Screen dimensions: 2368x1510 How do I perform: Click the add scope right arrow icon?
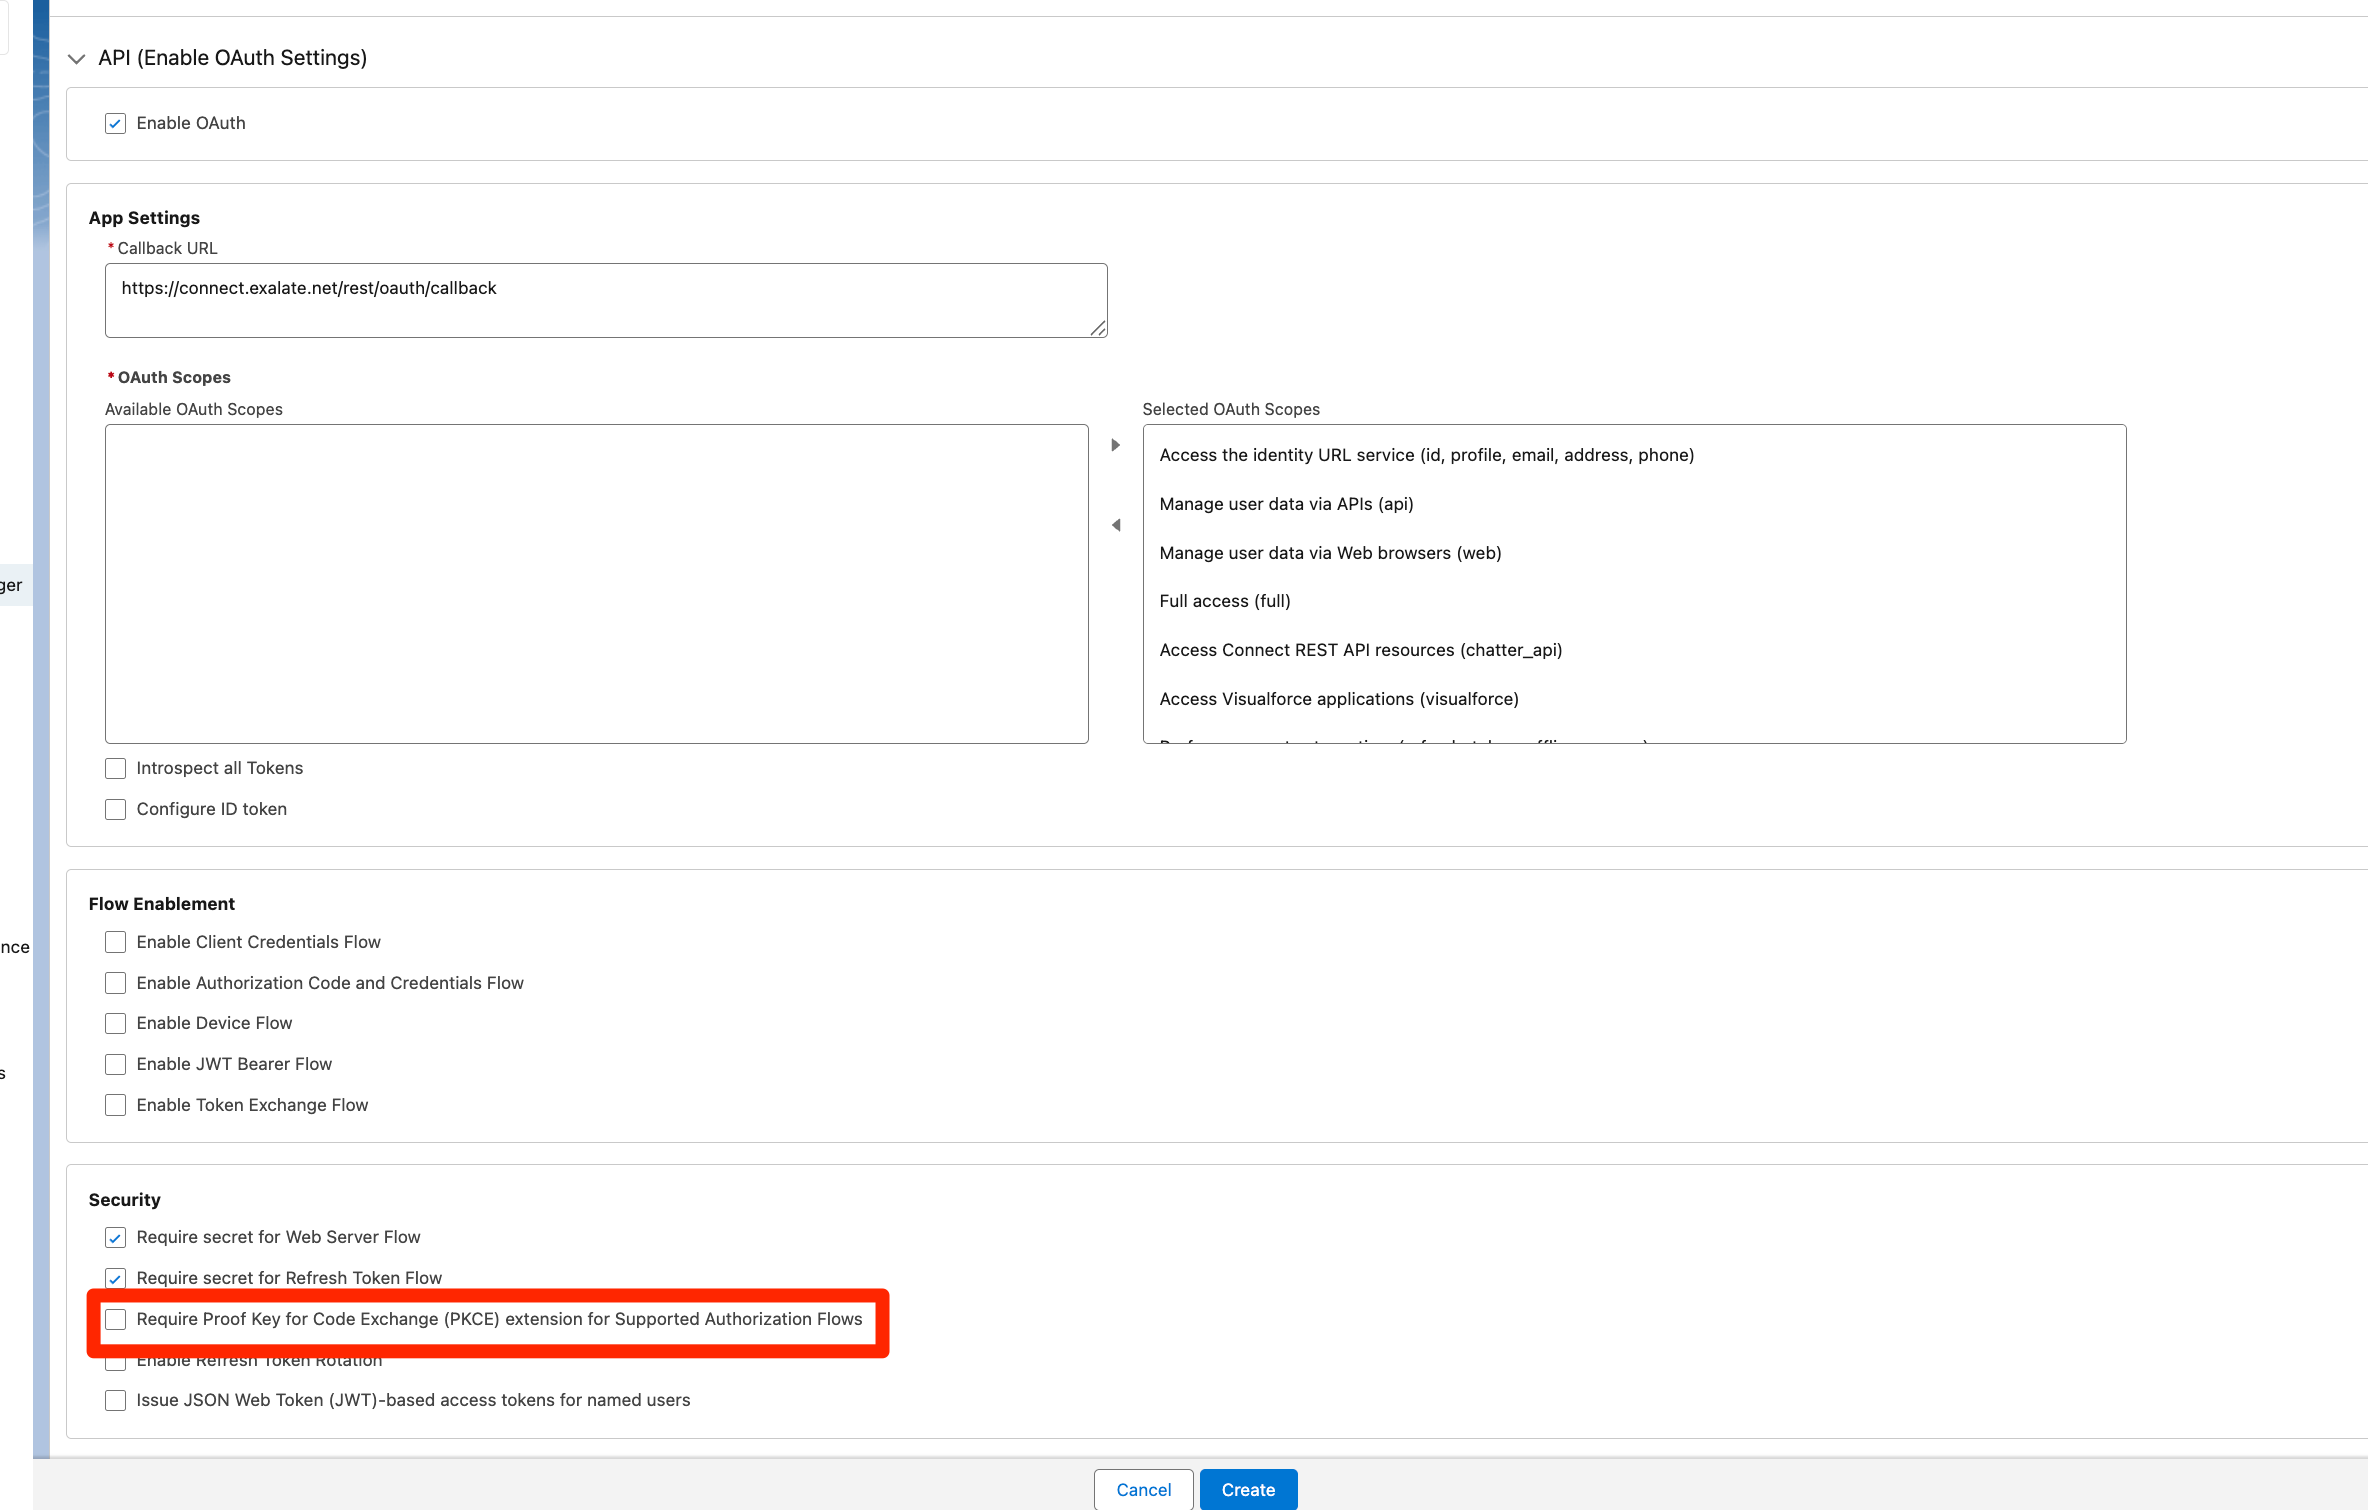coord(1115,445)
